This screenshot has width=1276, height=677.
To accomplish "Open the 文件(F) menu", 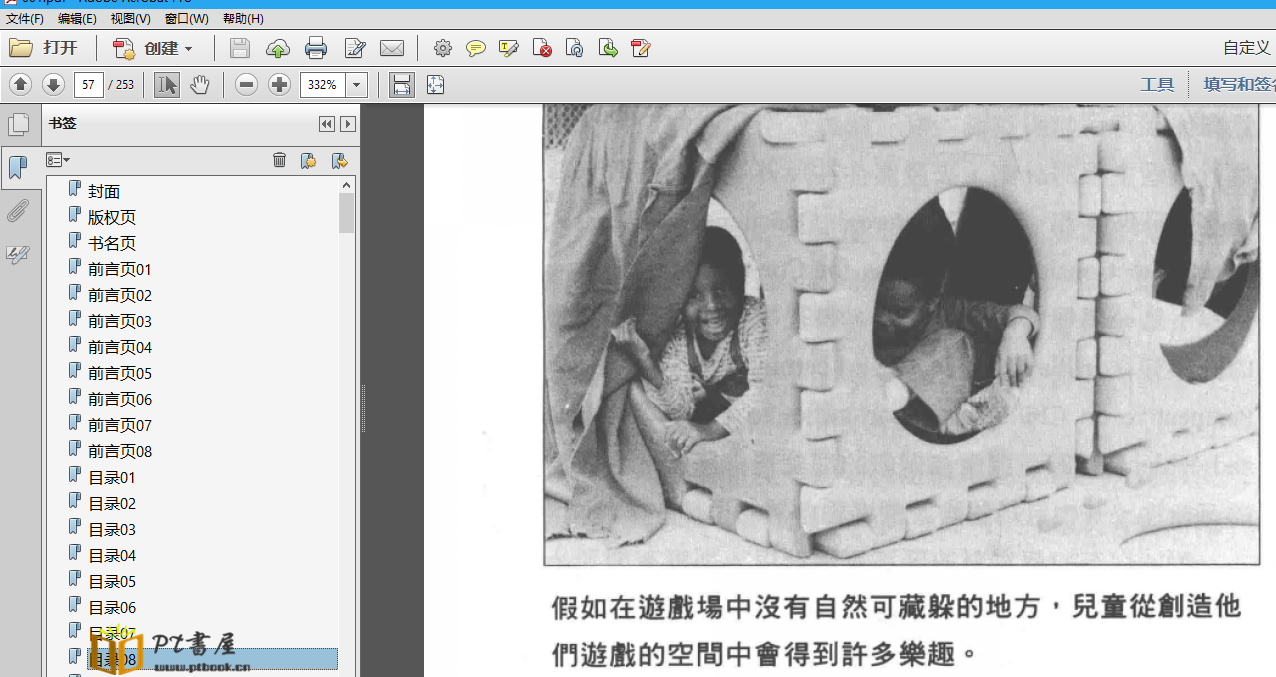I will coord(25,19).
